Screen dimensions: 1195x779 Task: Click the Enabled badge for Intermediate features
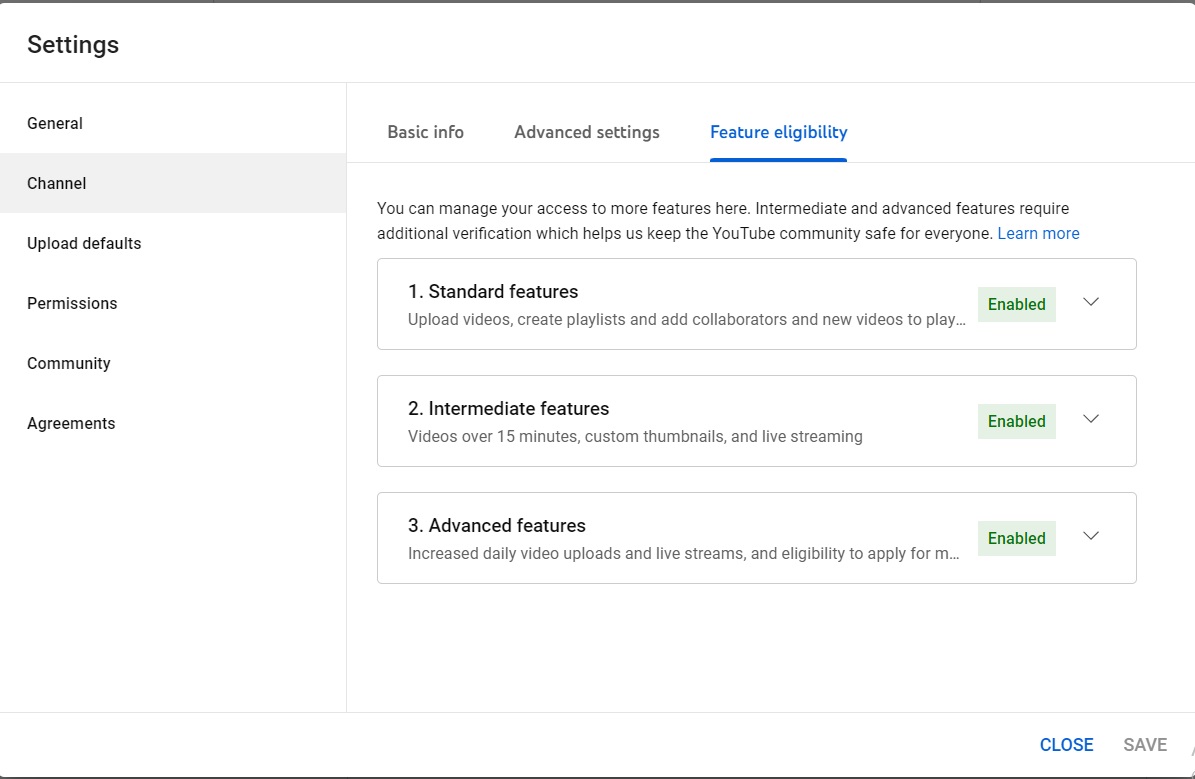click(x=1017, y=422)
